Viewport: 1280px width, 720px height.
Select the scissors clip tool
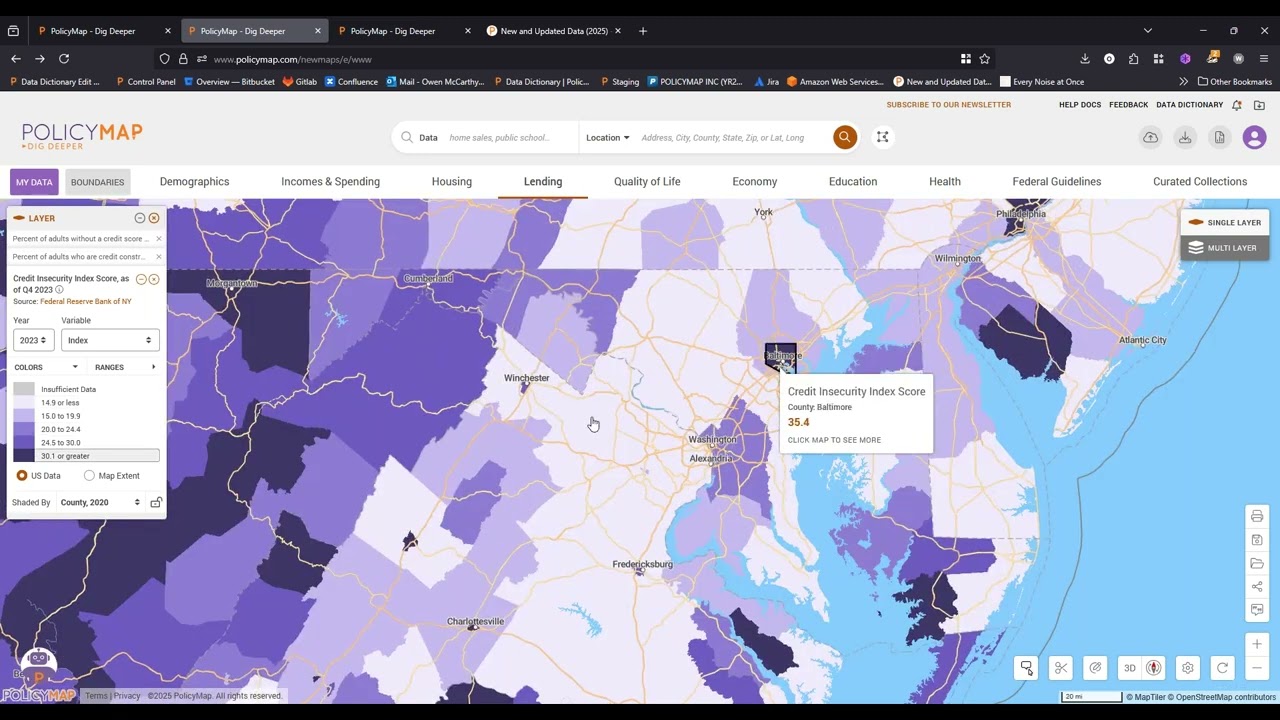[1061, 668]
